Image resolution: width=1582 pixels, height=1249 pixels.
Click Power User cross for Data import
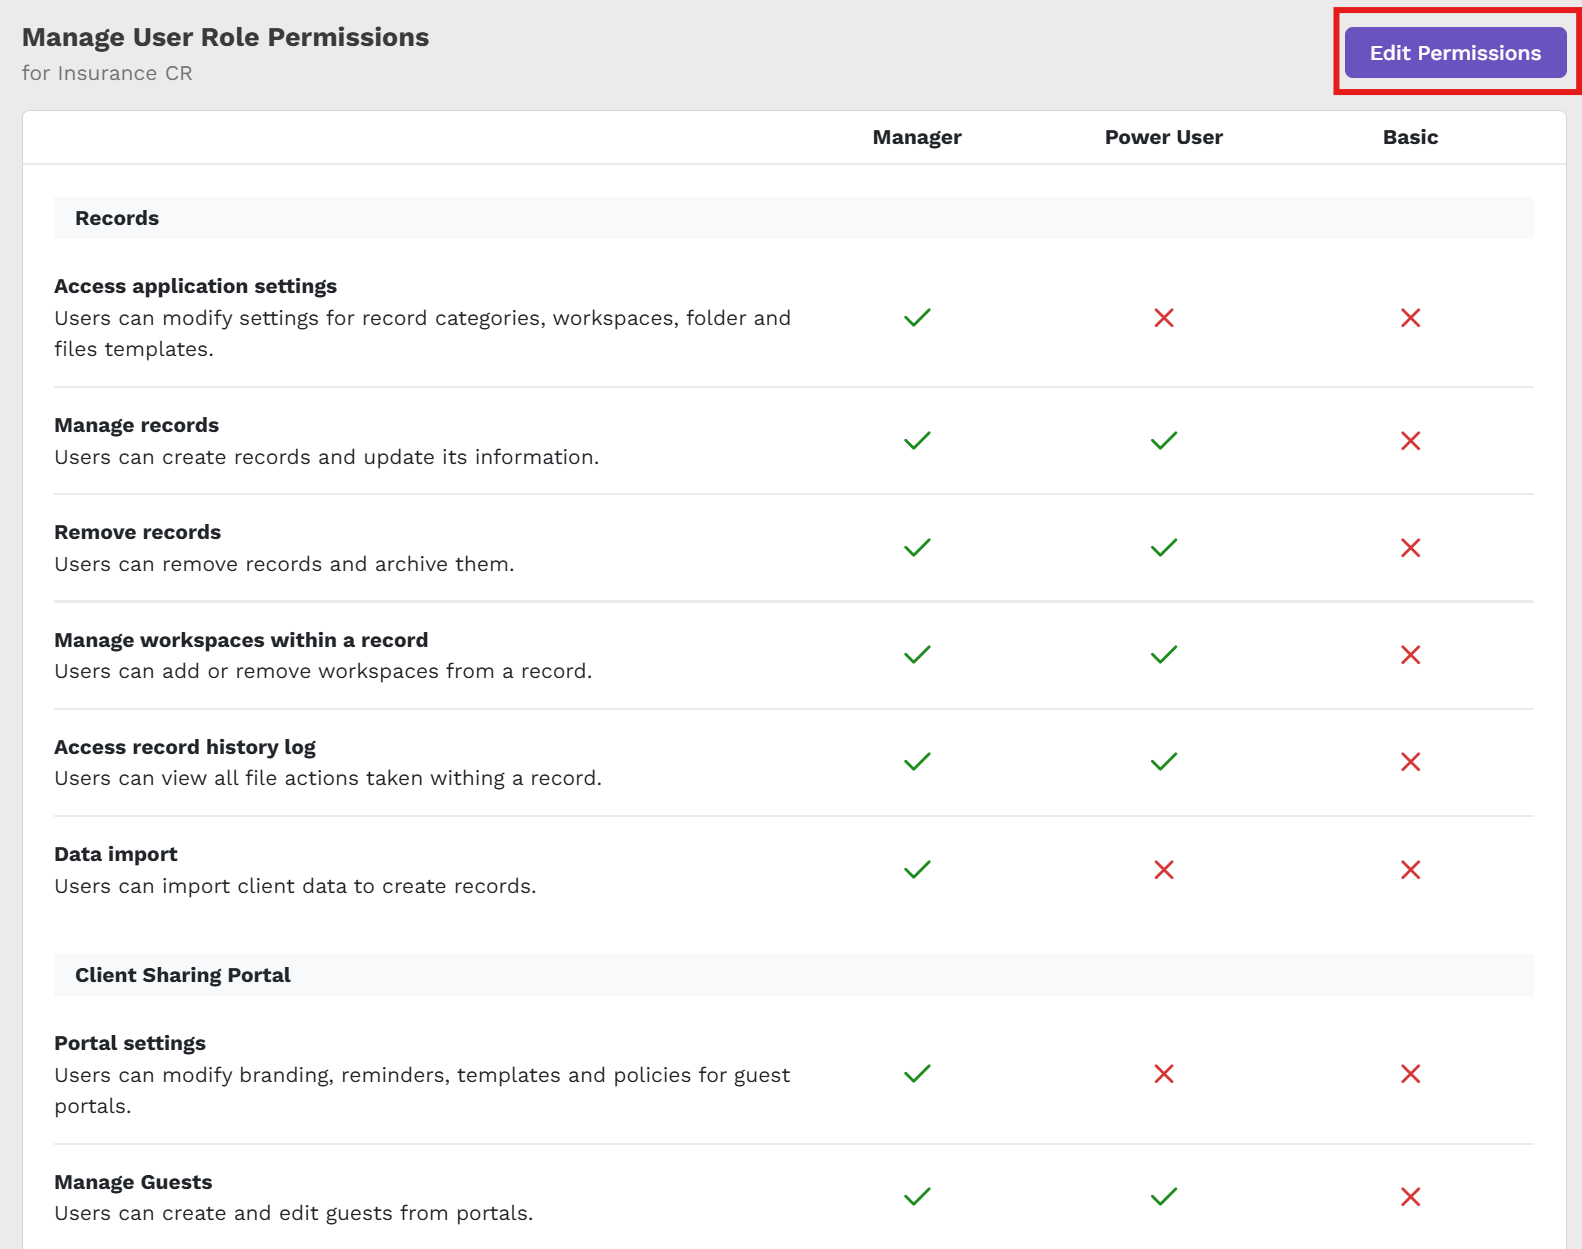(x=1164, y=870)
